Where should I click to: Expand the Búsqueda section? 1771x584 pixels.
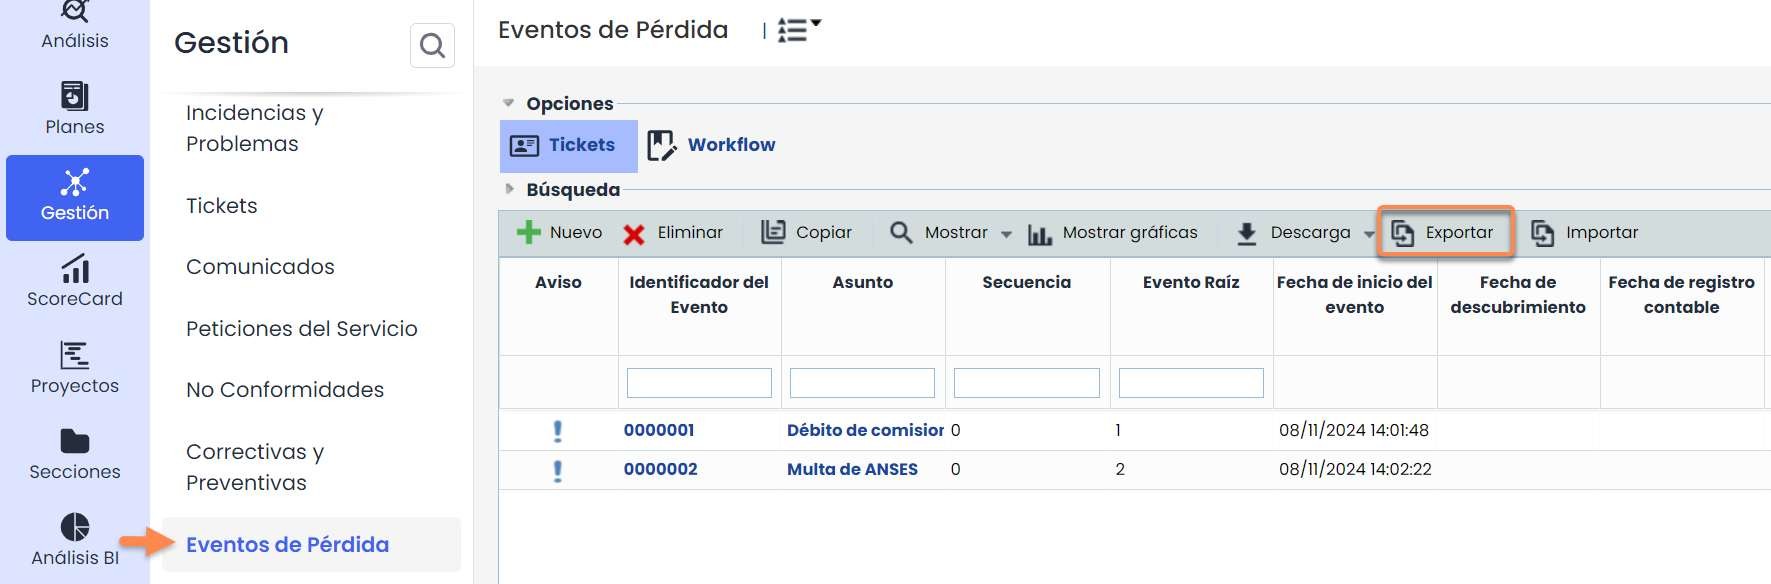[509, 189]
